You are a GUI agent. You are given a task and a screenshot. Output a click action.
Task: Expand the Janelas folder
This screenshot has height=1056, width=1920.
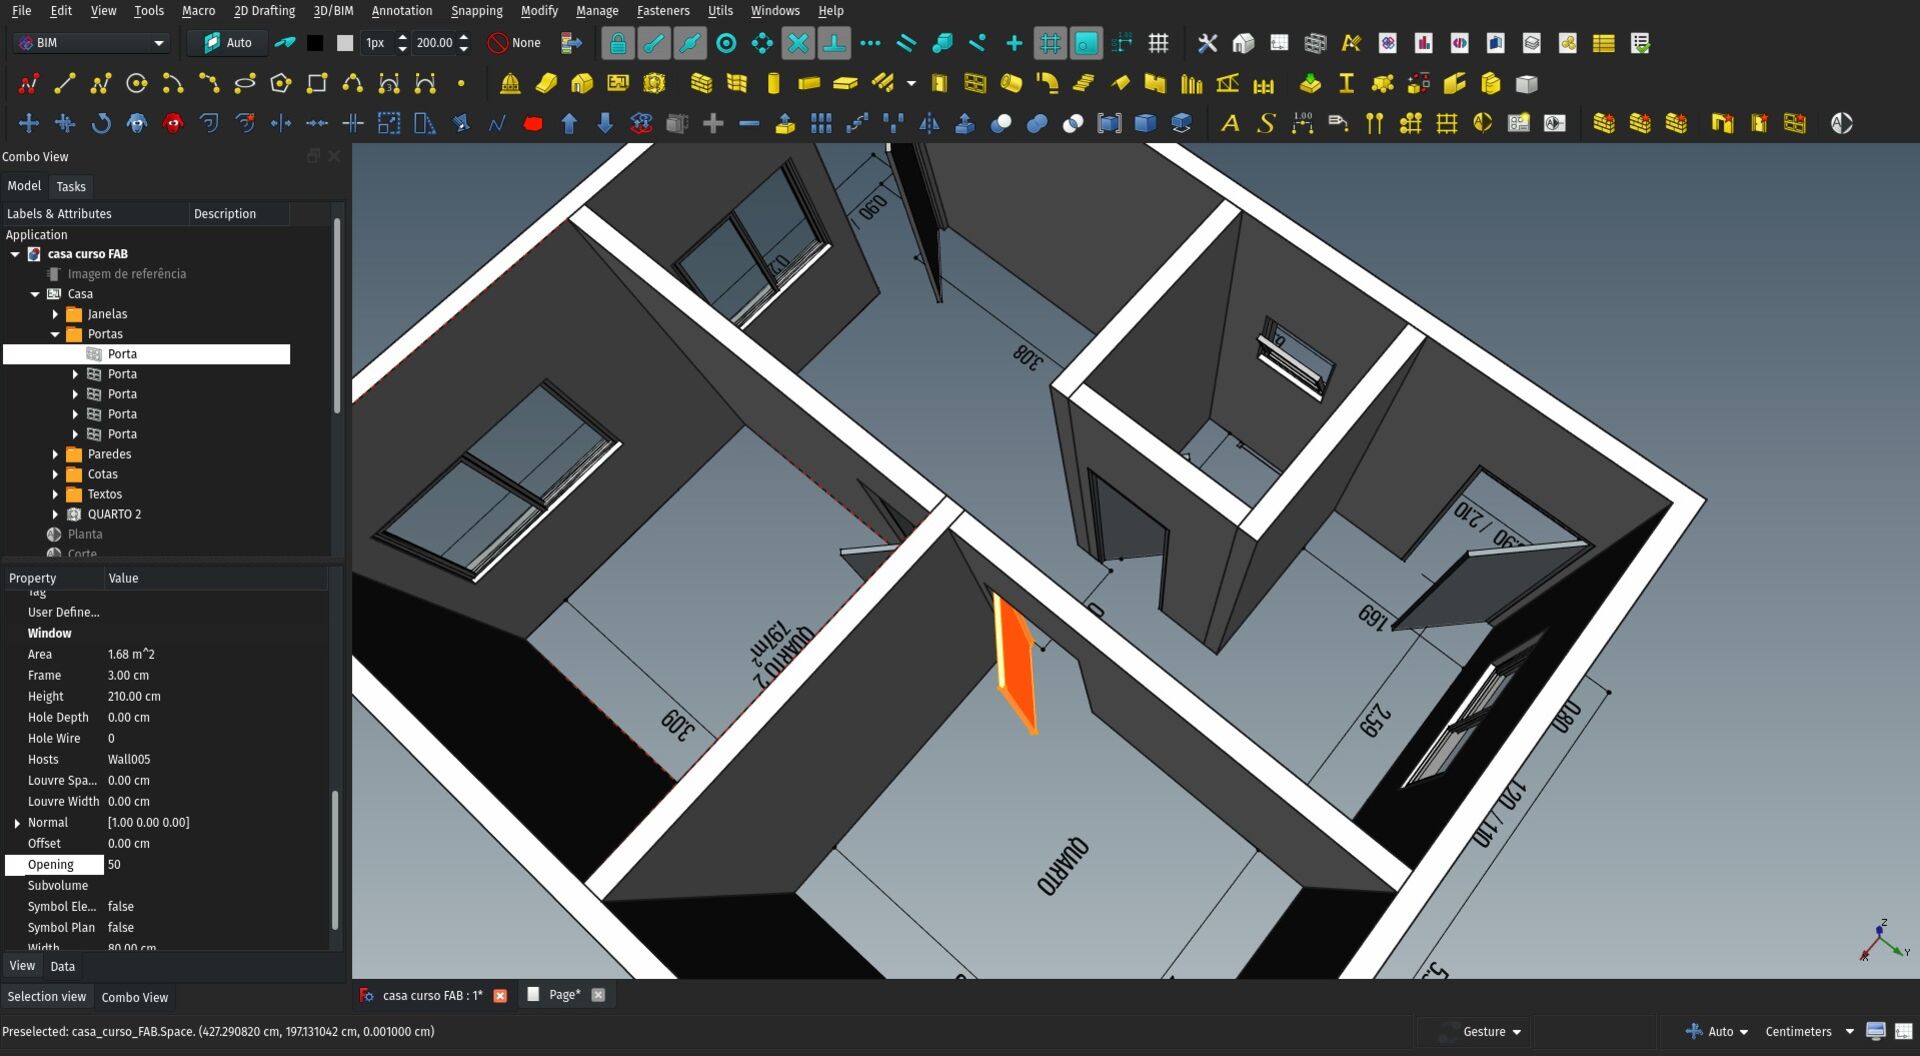click(55, 314)
